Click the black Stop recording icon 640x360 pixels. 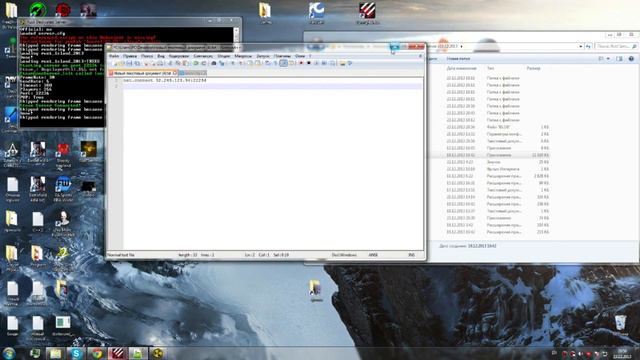(309, 63)
